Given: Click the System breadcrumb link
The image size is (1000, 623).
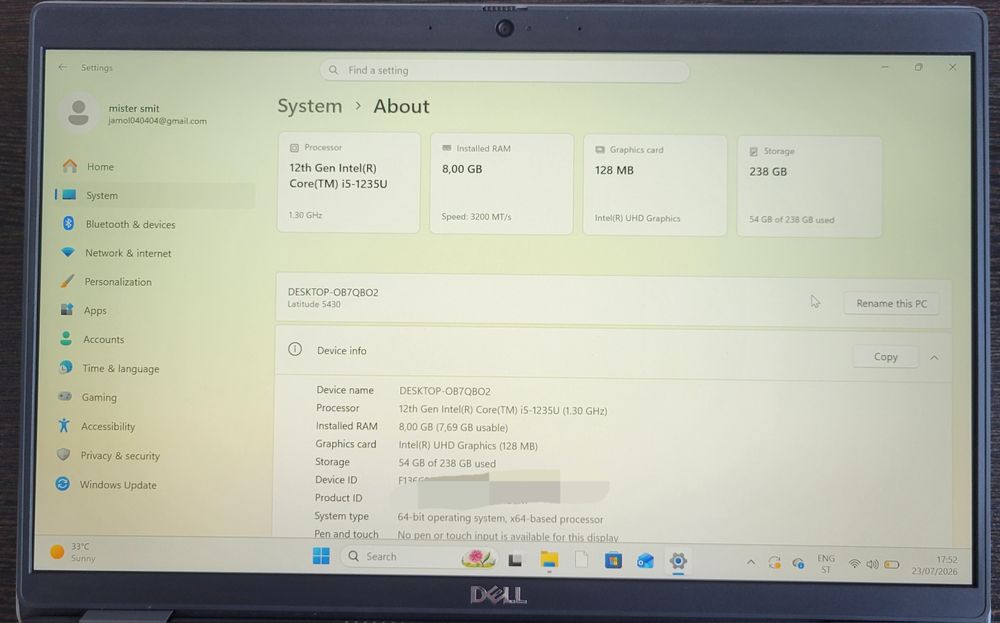Looking at the screenshot, I should point(310,106).
